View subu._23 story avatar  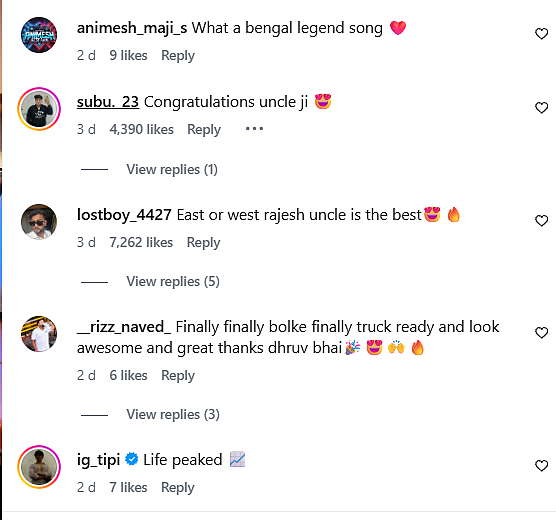39,109
